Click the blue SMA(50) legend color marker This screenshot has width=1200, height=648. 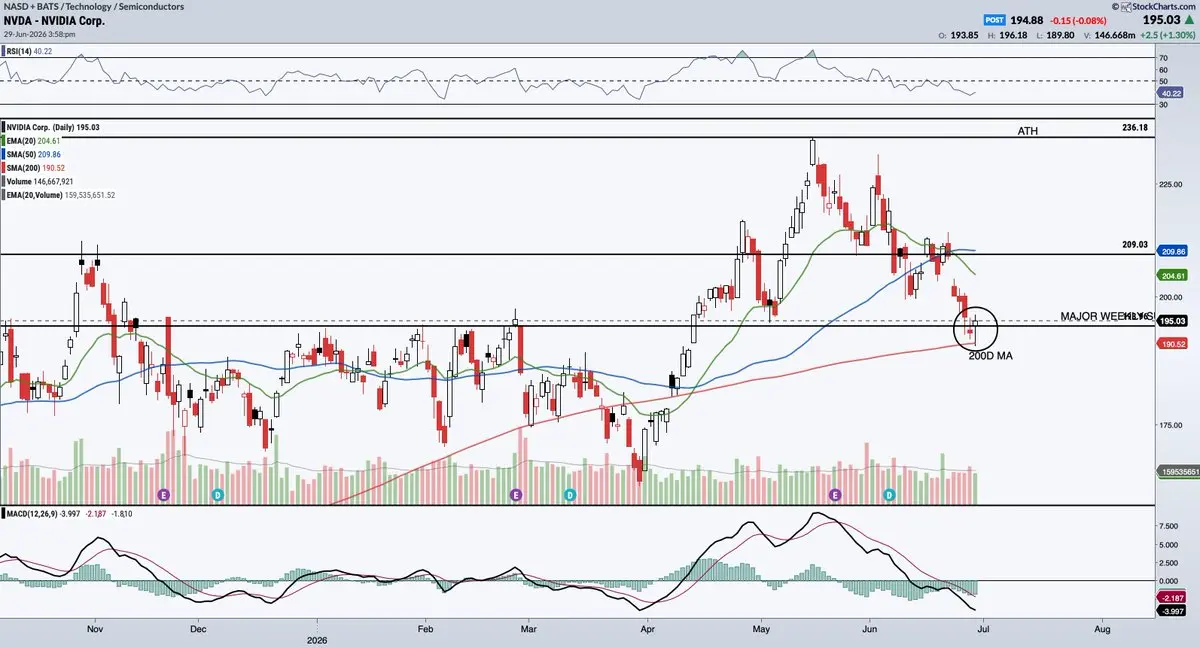[3, 156]
